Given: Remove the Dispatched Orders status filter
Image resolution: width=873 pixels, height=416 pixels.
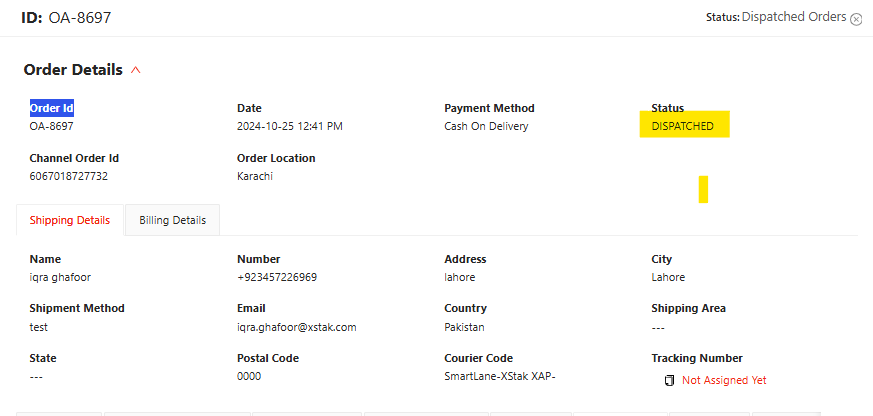Looking at the screenshot, I should pos(856,19).
